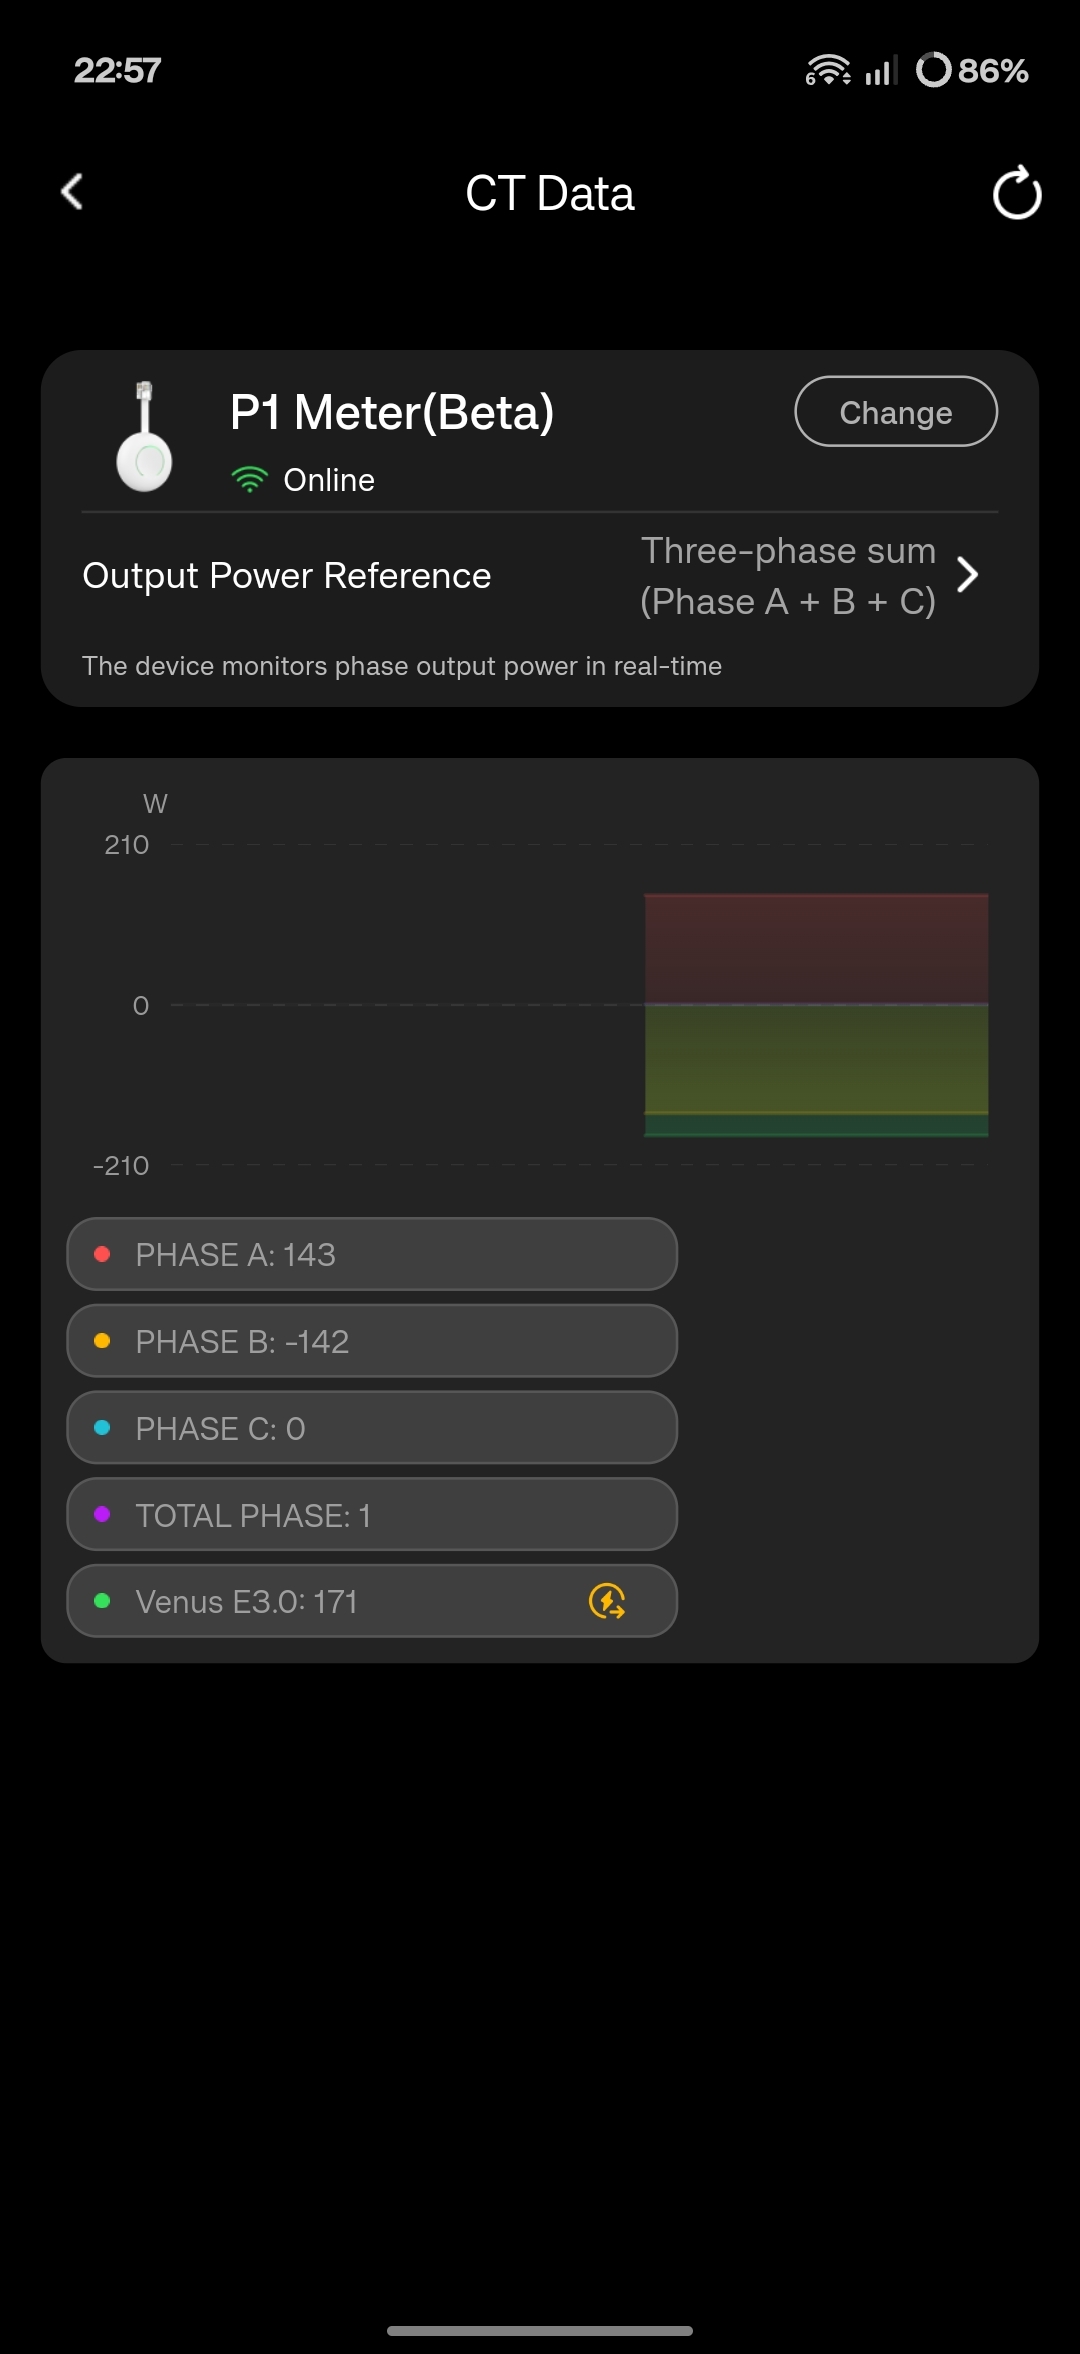Tap the cellular signal bars icon
The image size is (1080, 2354).
(881, 71)
